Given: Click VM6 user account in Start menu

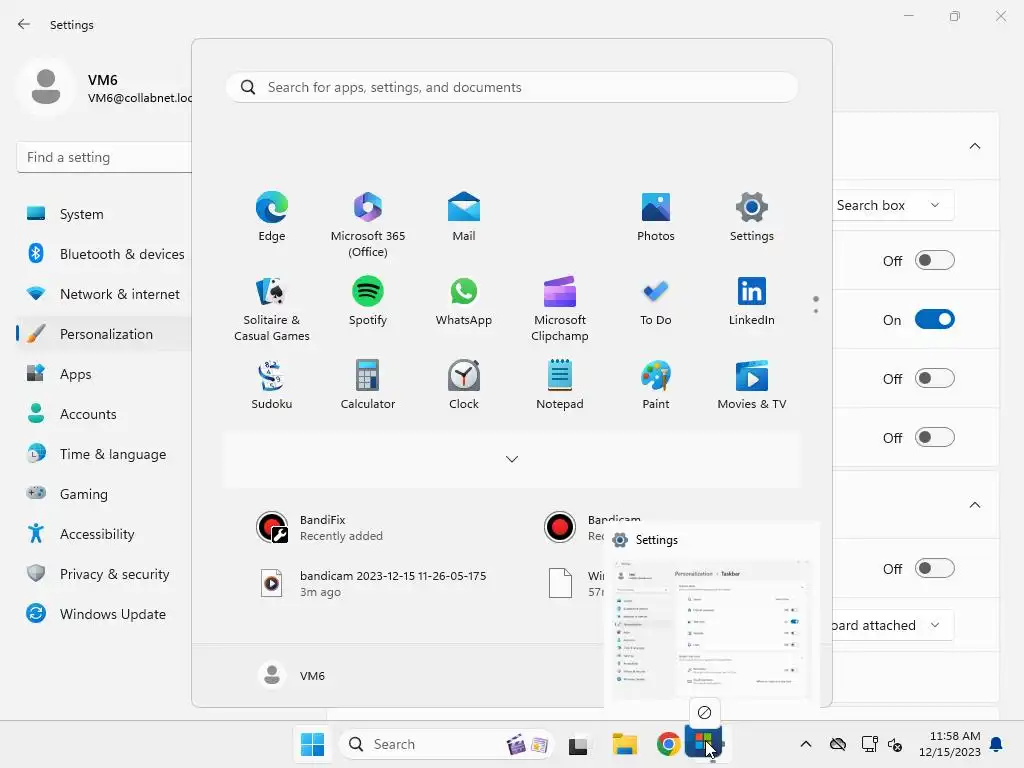Looking at the screenshot, I should (291, 675).
